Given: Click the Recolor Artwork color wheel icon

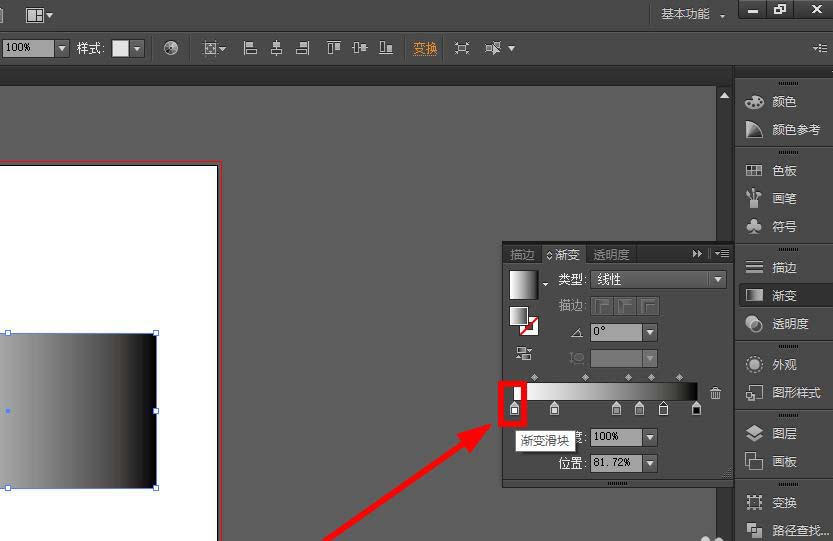Looking at the screenshot, I should [171, 48].
